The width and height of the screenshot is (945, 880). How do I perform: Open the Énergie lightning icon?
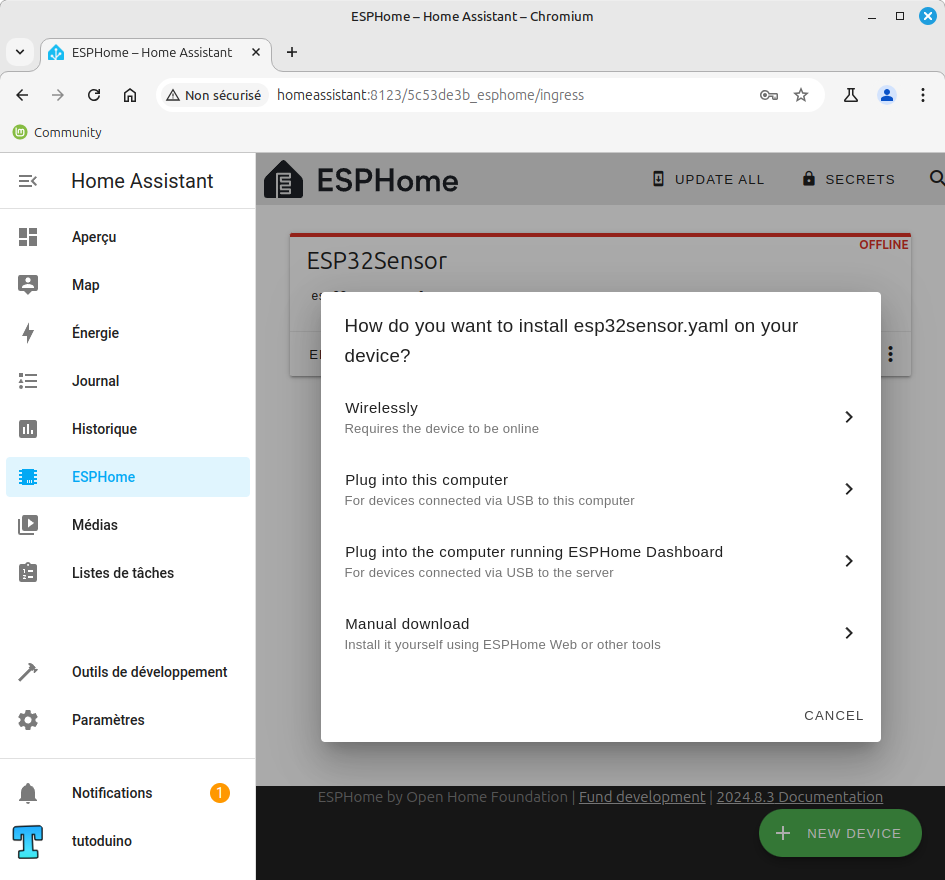(28, 333)
